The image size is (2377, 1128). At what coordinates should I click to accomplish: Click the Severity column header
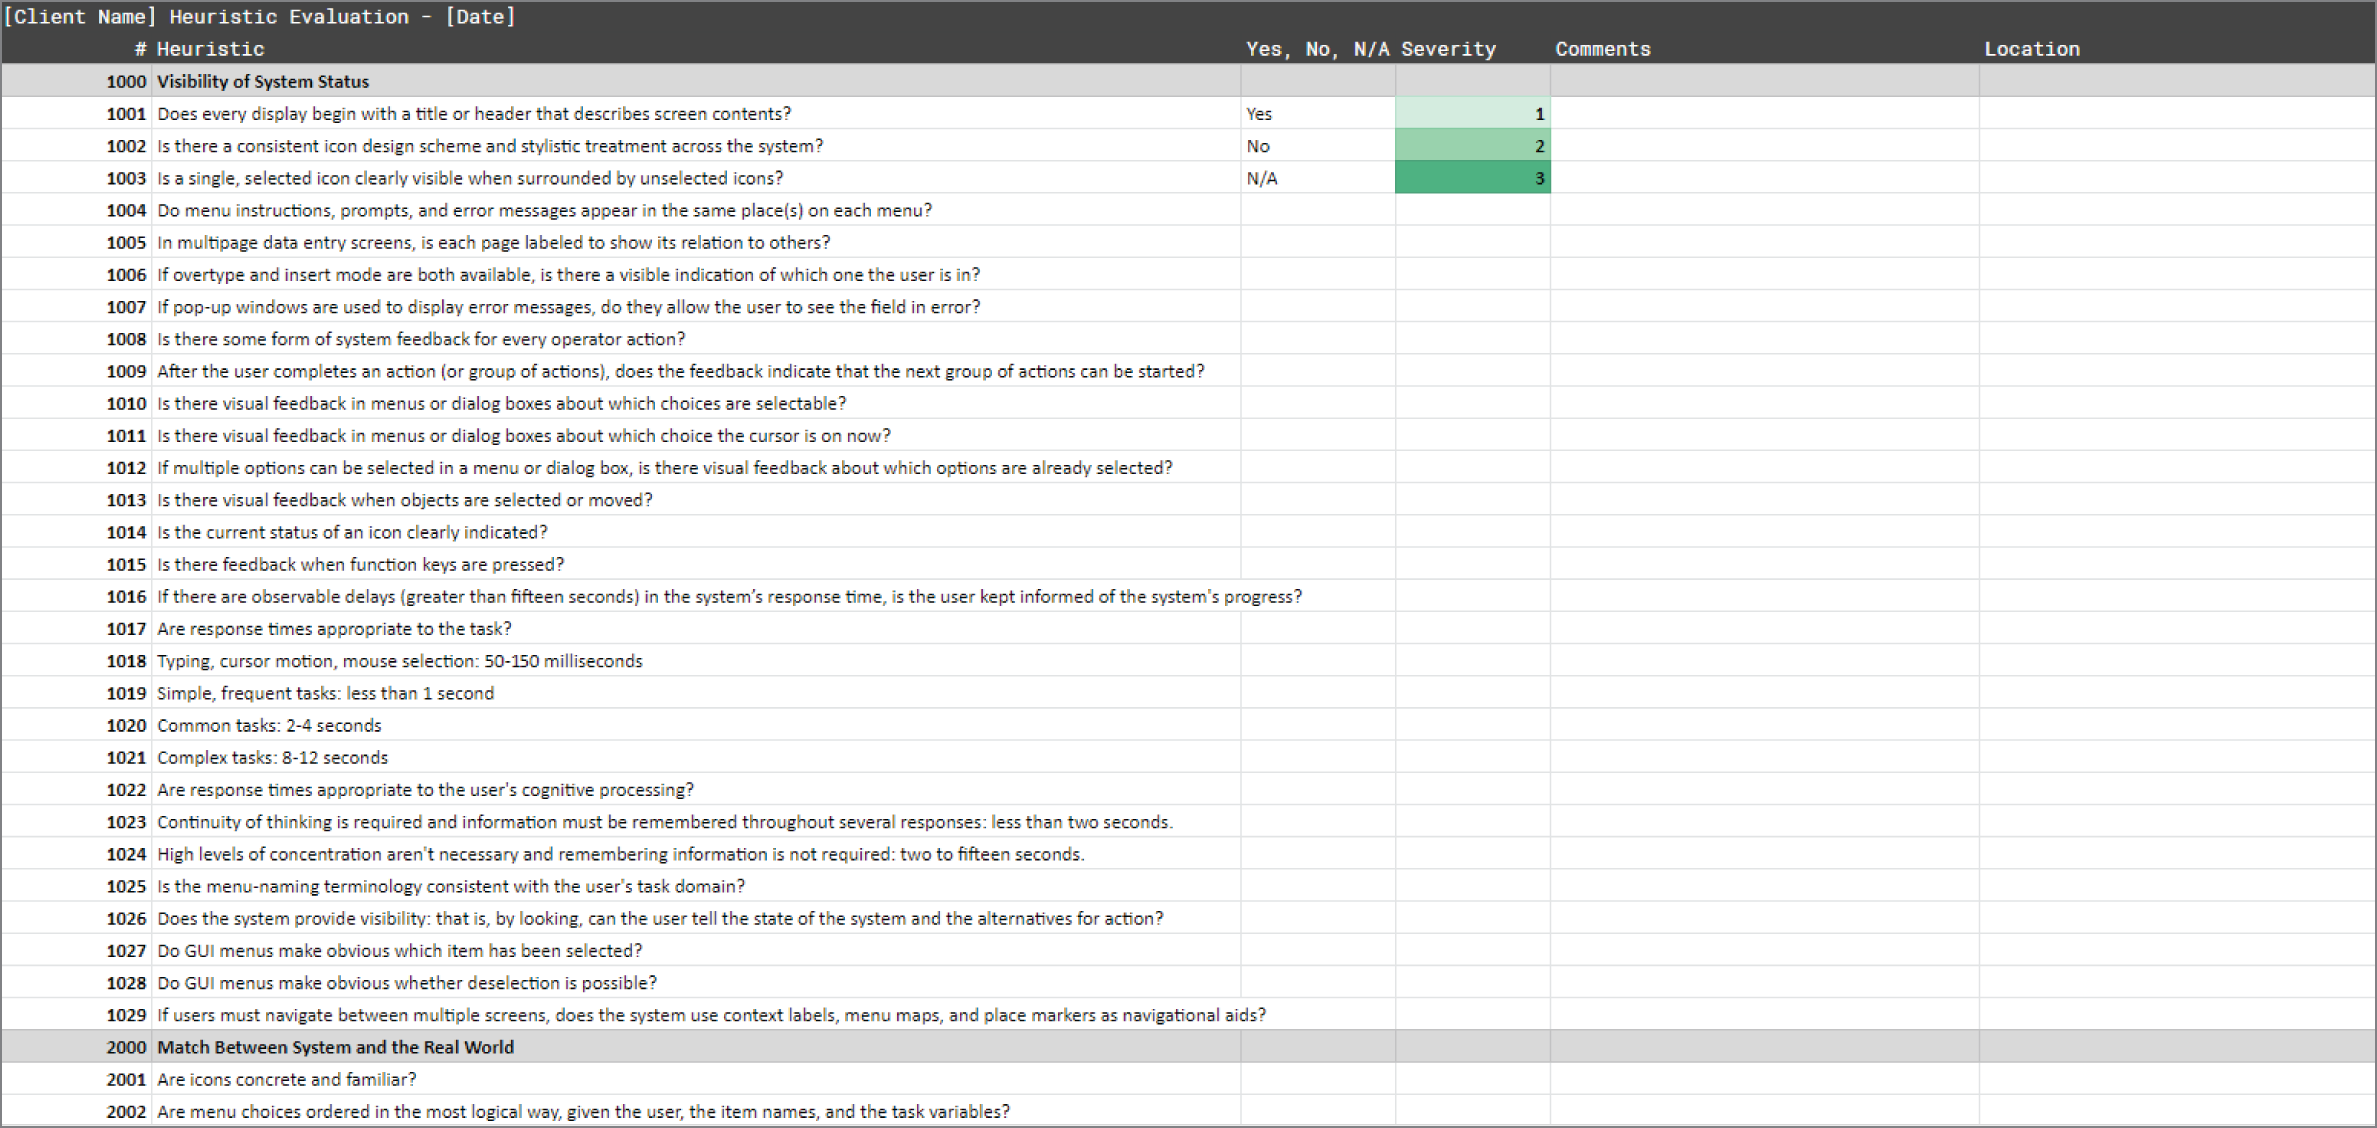click(1448, 49)
